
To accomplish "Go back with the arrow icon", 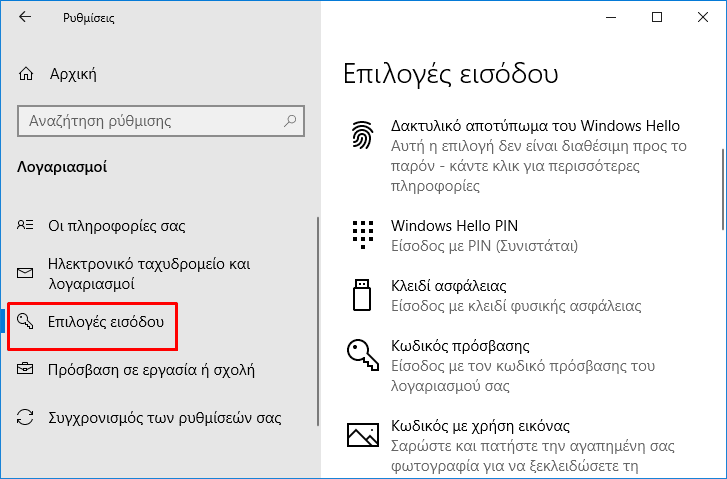I will [x=25, y=17].
